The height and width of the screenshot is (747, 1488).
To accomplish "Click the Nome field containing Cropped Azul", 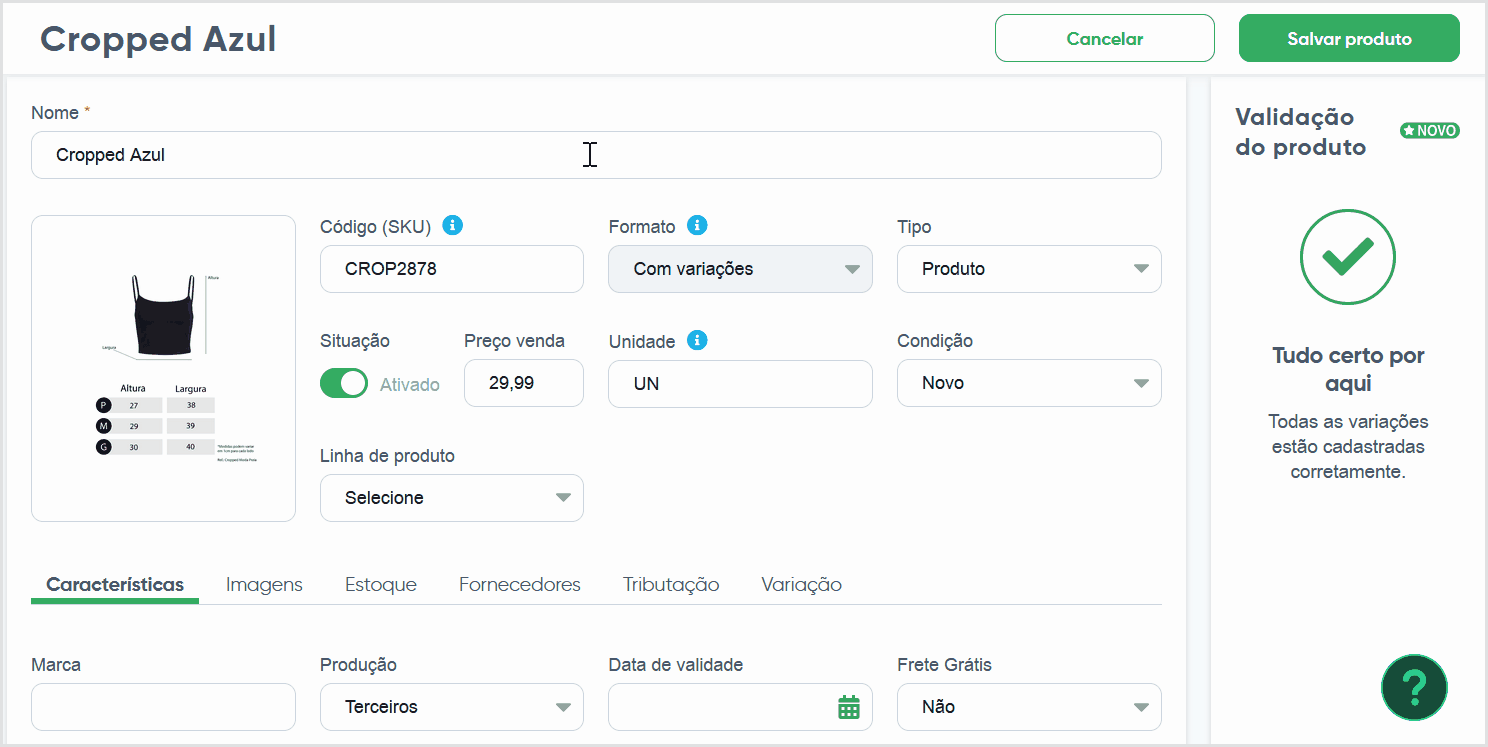I will pos(596,155).
